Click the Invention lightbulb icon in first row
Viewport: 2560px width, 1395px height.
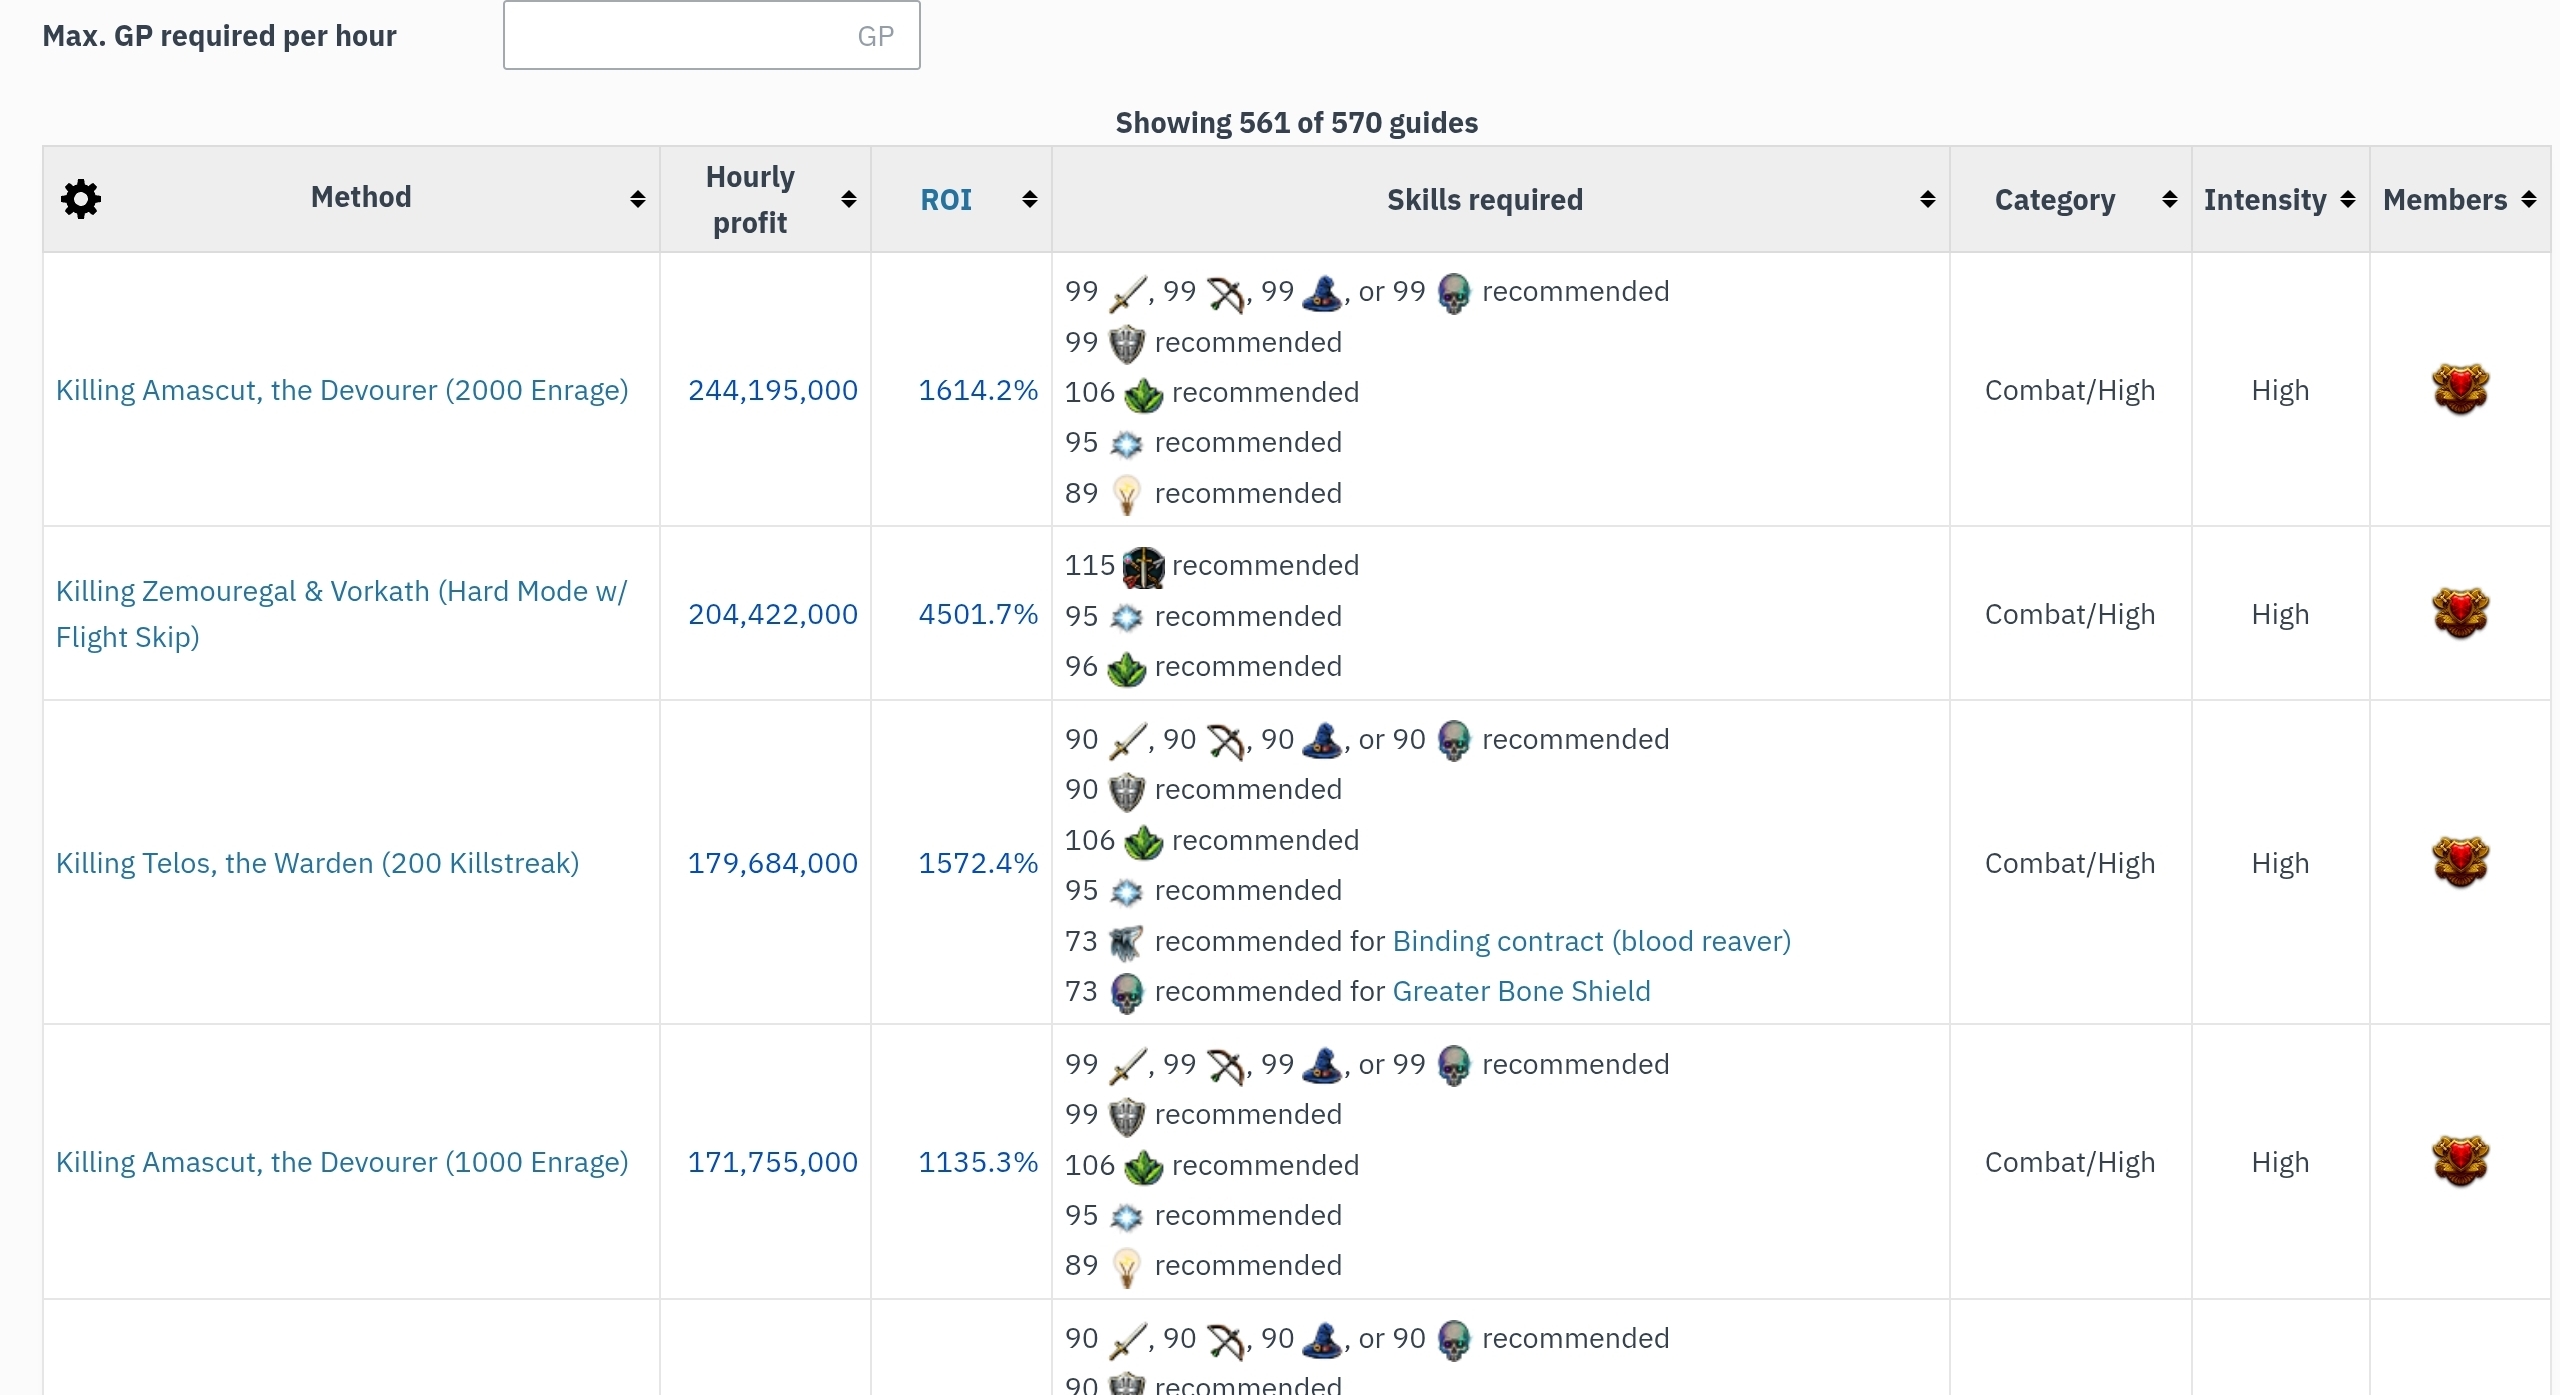point(1126,494)
